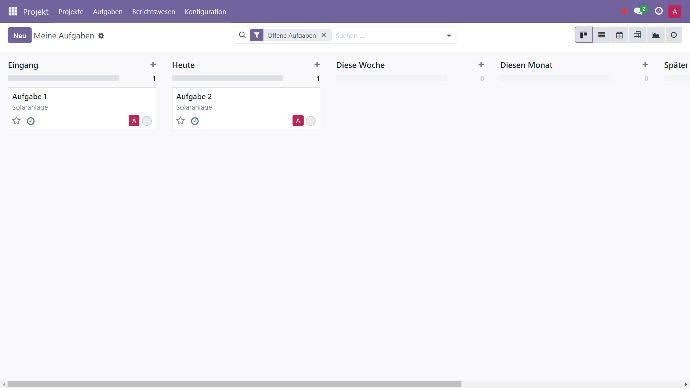The height and width of the screenshot is (388, 690).
Task: Switch to list view
Action: pos(602,35)
